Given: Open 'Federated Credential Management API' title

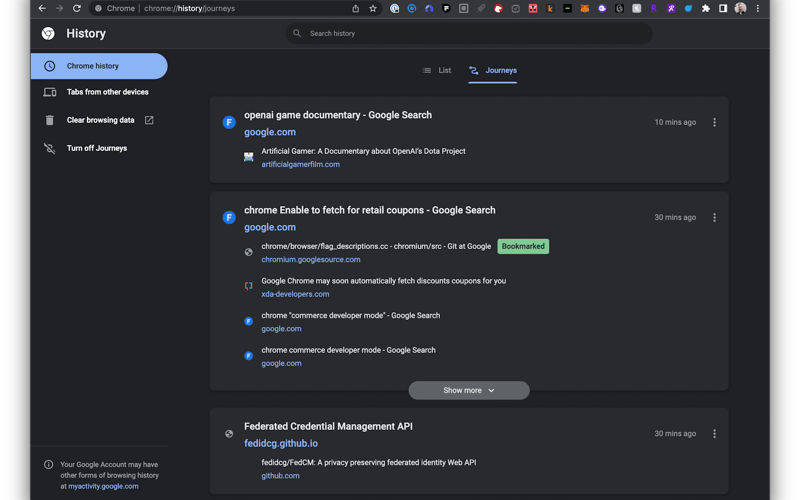Looking at the screenshot, I should (328, 426).
